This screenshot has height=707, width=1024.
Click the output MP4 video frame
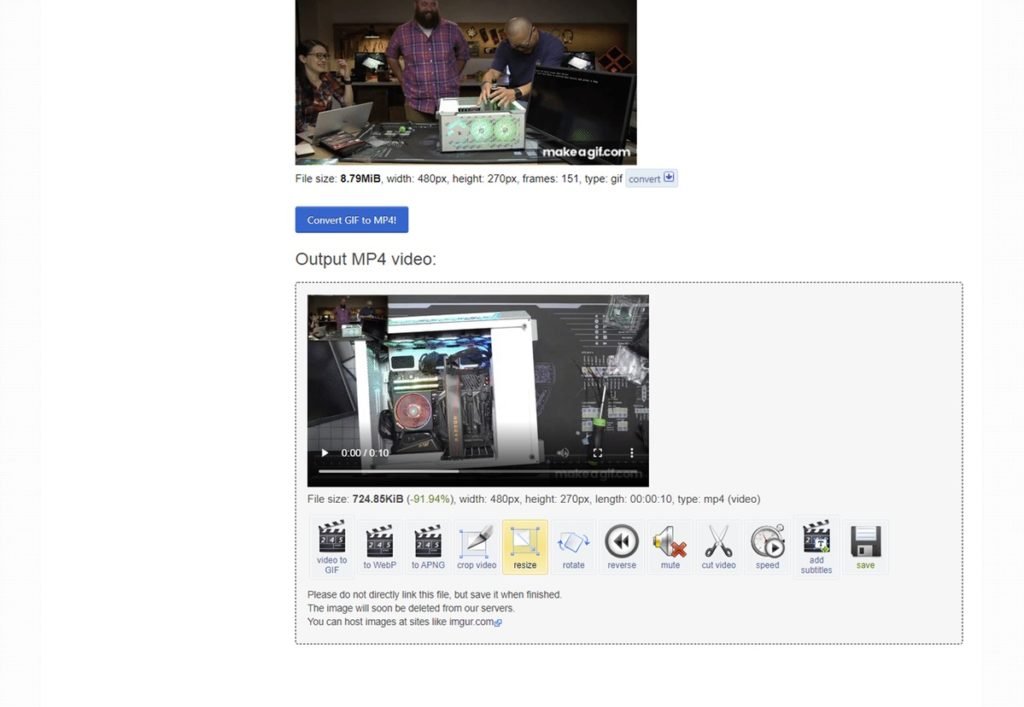coord(478,390)
